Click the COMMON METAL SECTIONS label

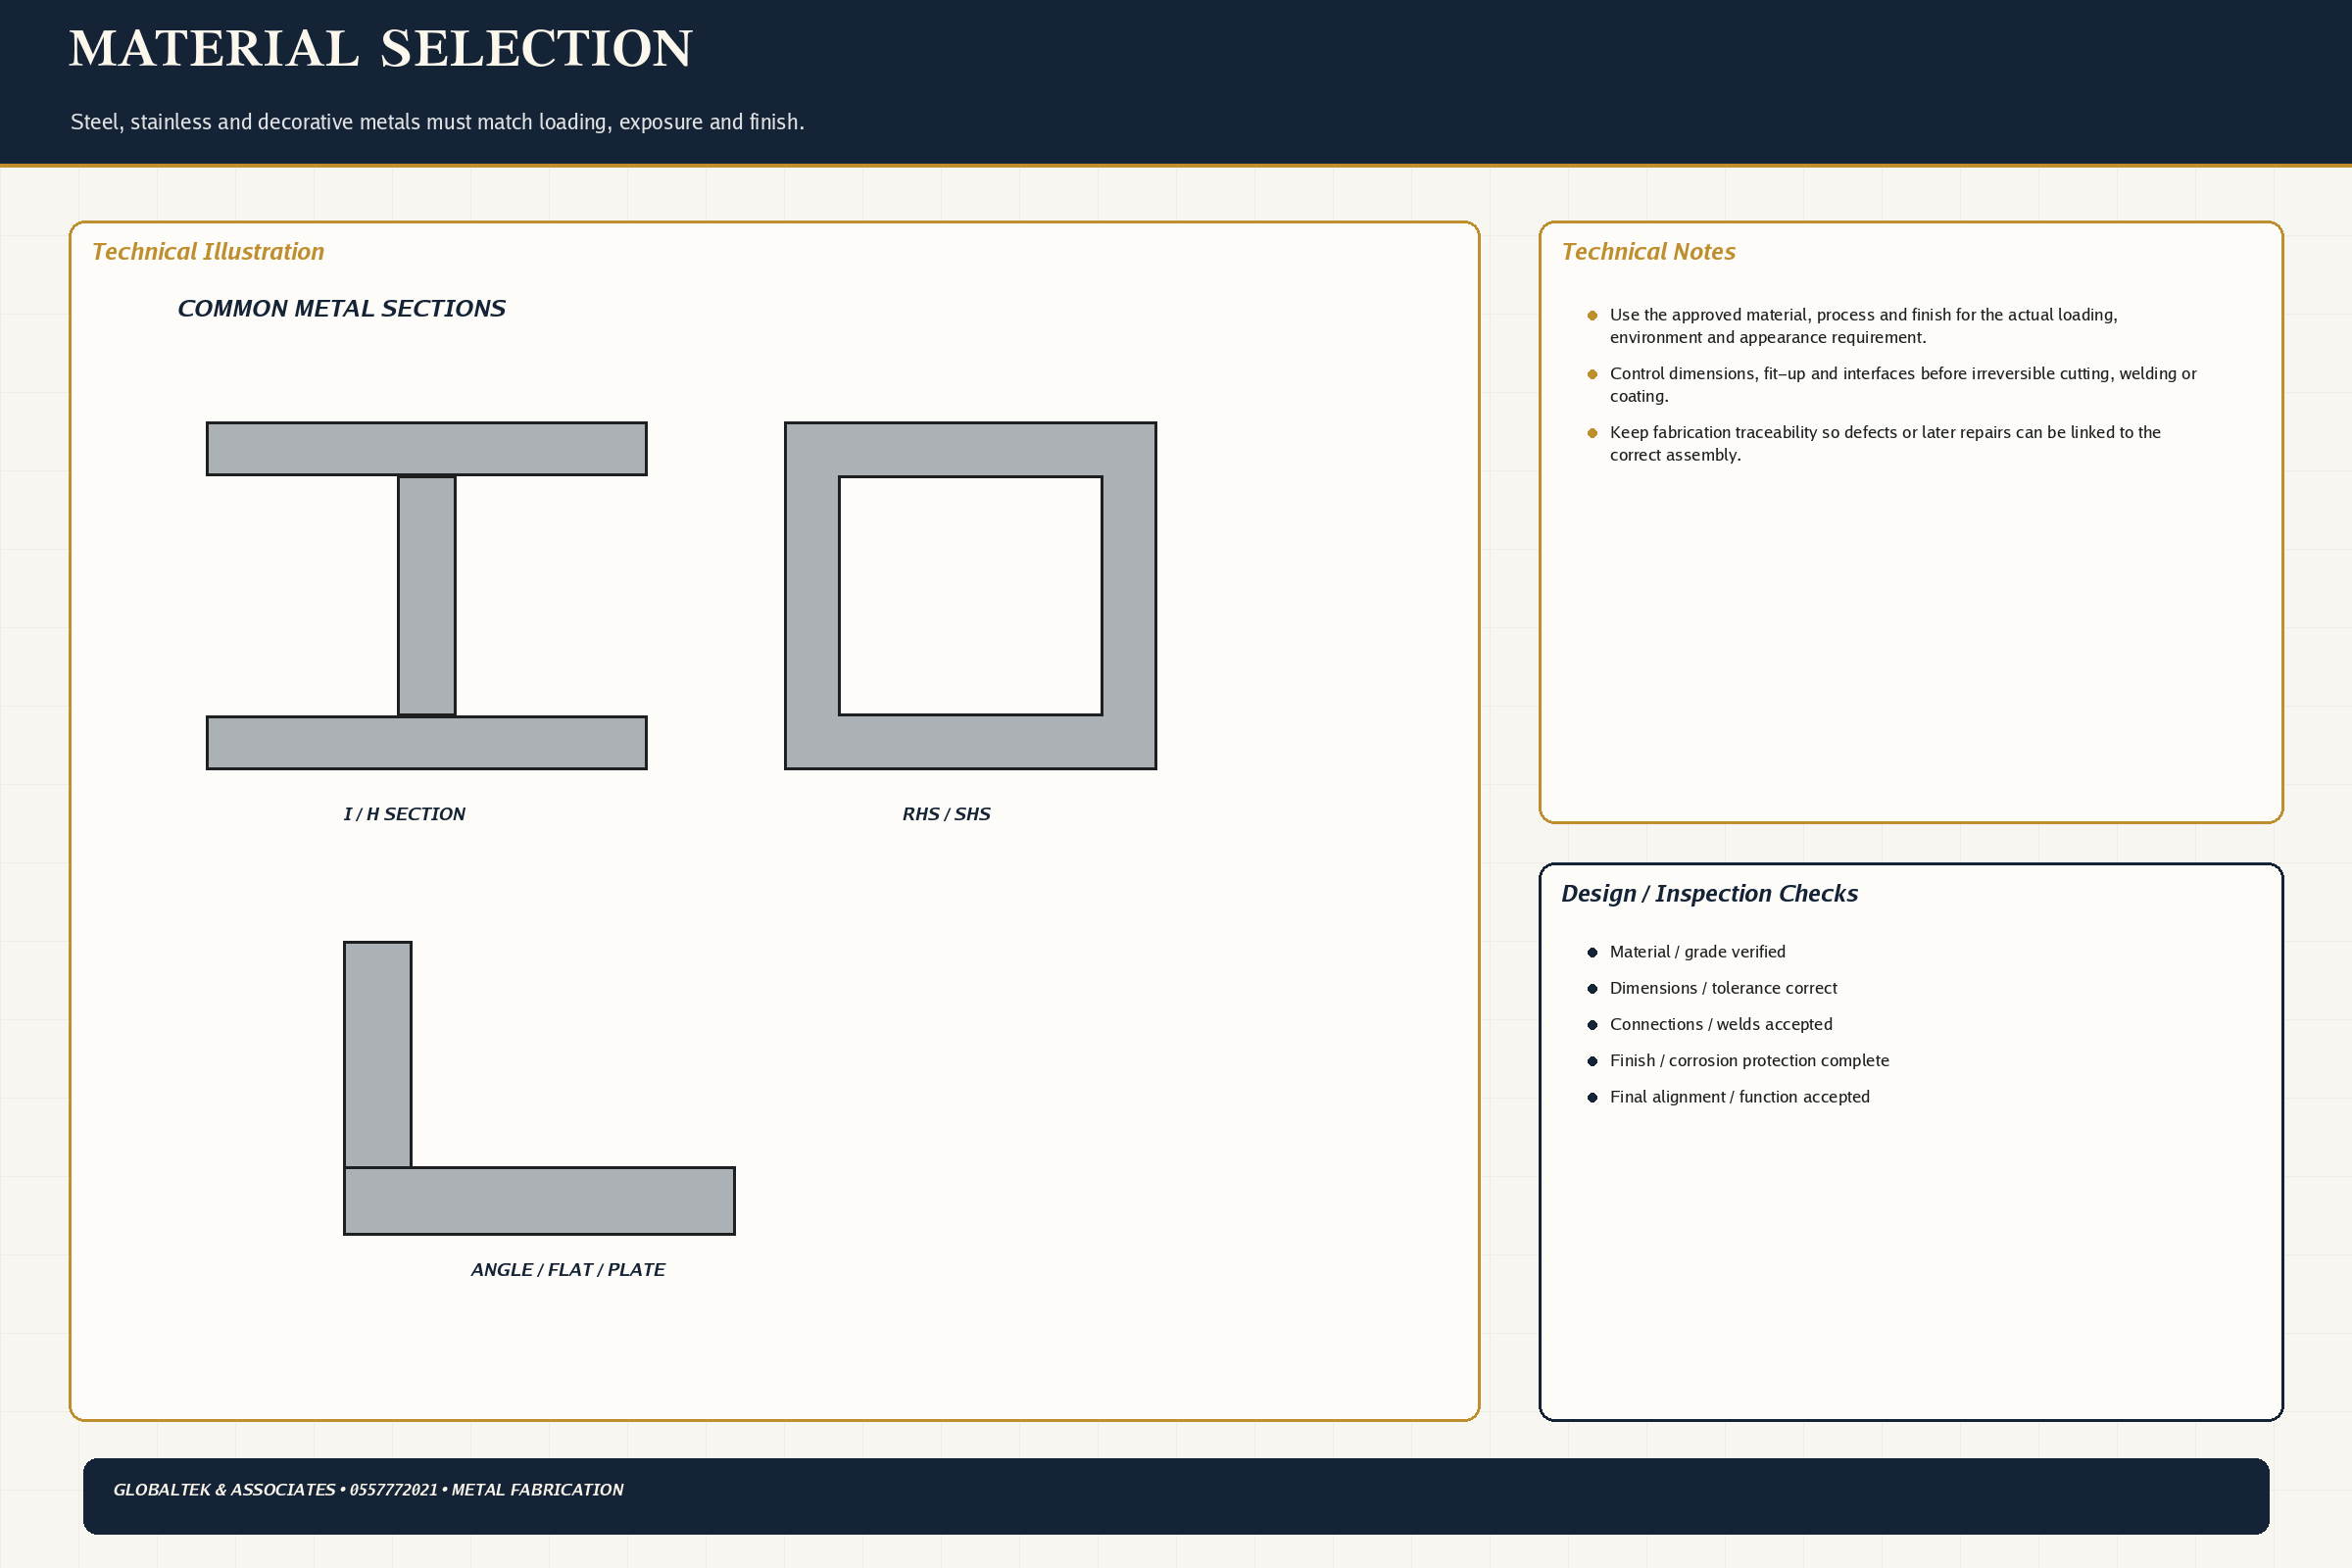coord(341,309)
